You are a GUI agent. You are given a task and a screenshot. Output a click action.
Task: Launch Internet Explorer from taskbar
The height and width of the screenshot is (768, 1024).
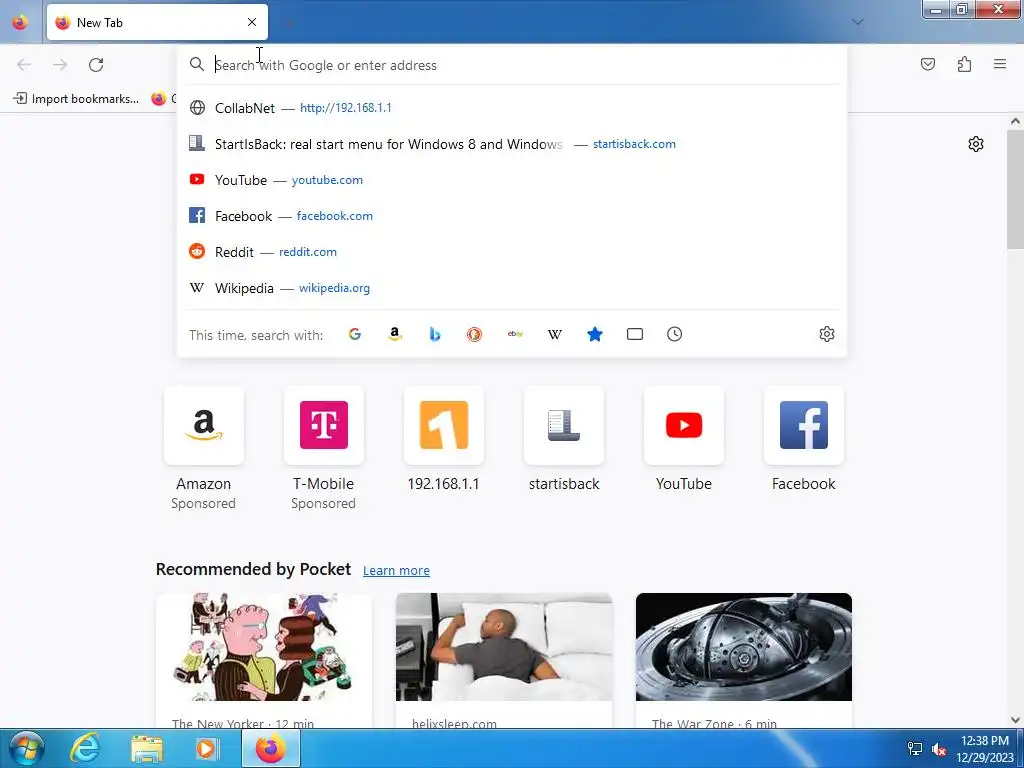85,748
